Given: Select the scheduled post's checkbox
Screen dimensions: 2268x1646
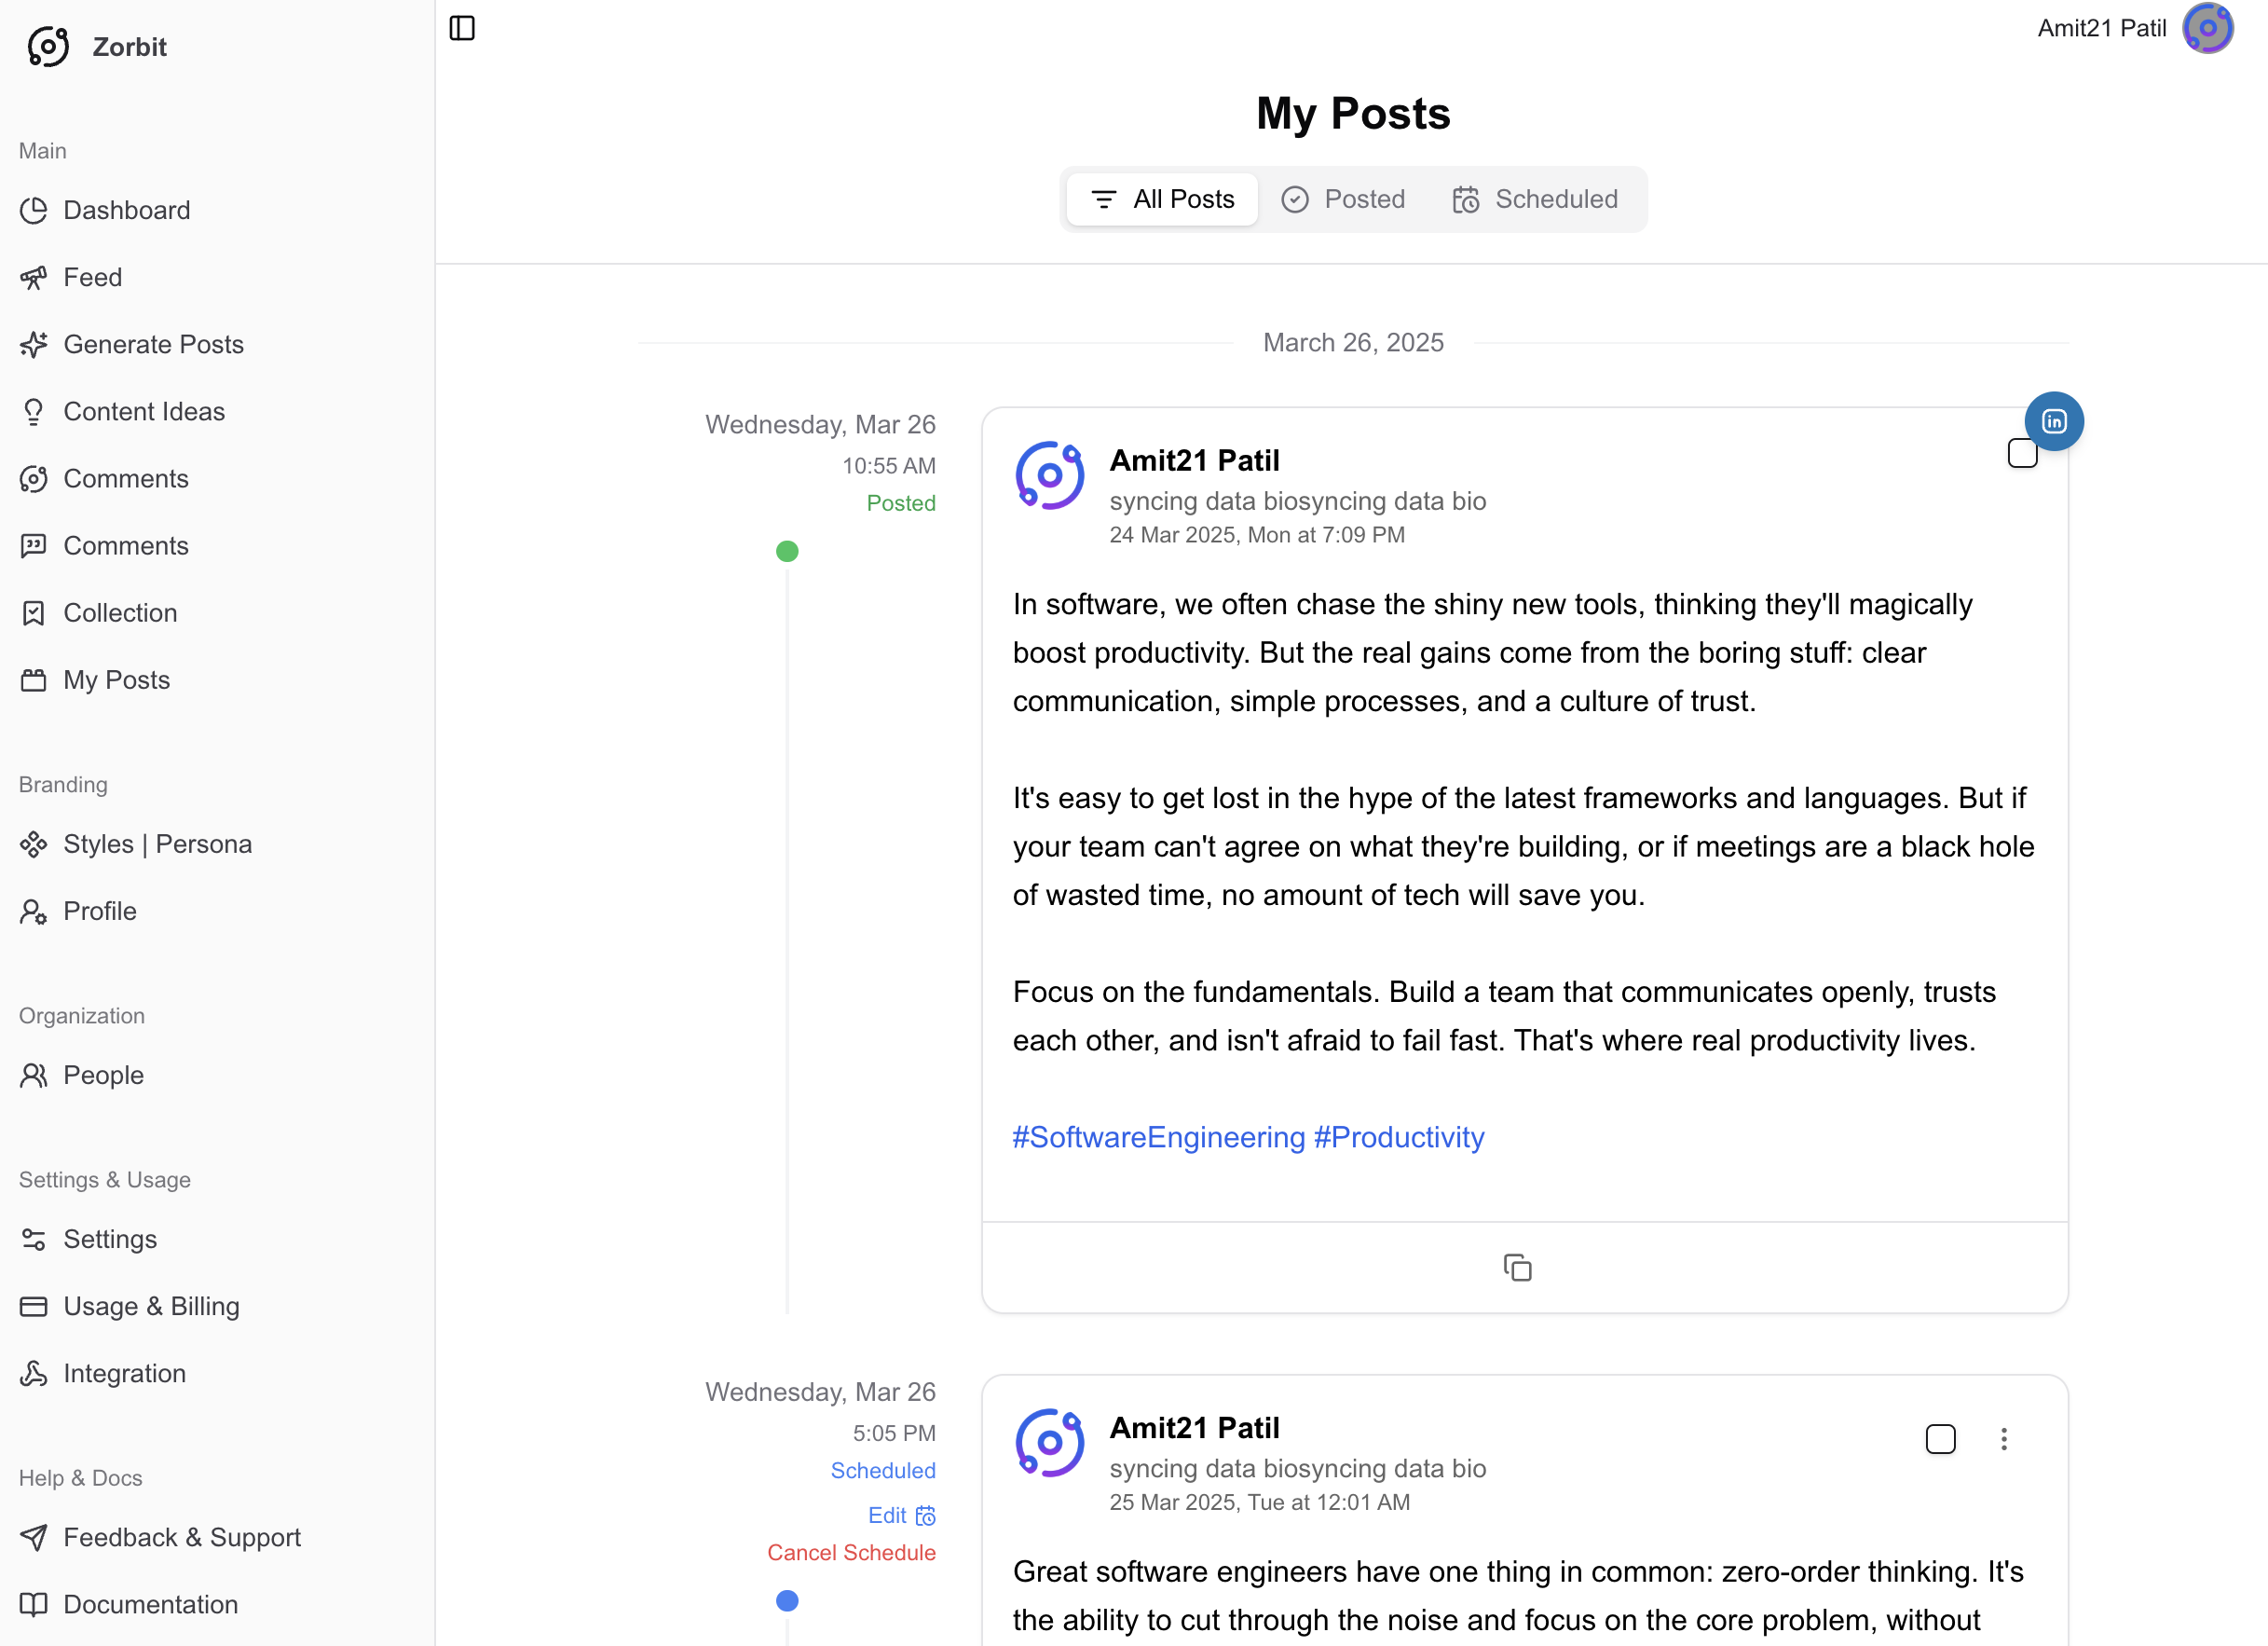Looking at the screenshot, I should pos(1940,1439).
